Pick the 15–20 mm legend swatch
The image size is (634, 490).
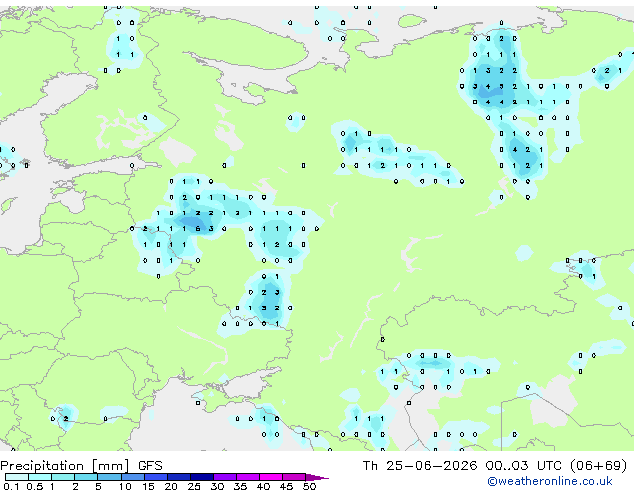click(x=155, y=477)
